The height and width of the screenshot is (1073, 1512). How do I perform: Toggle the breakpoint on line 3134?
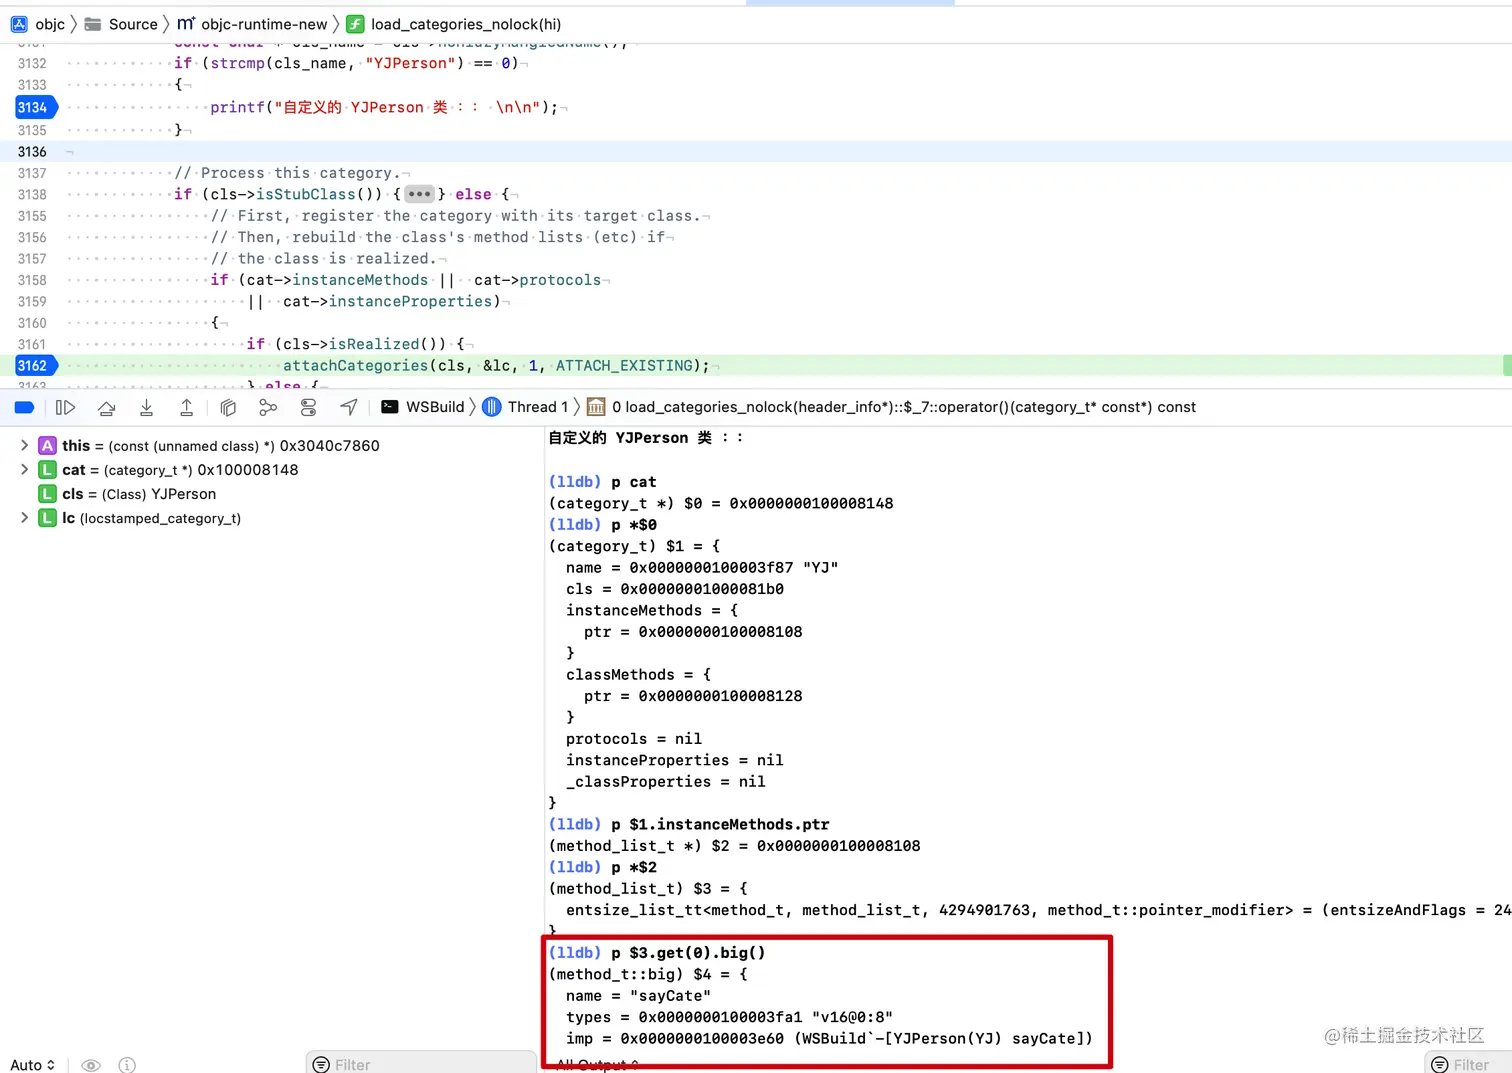[33, 107]
